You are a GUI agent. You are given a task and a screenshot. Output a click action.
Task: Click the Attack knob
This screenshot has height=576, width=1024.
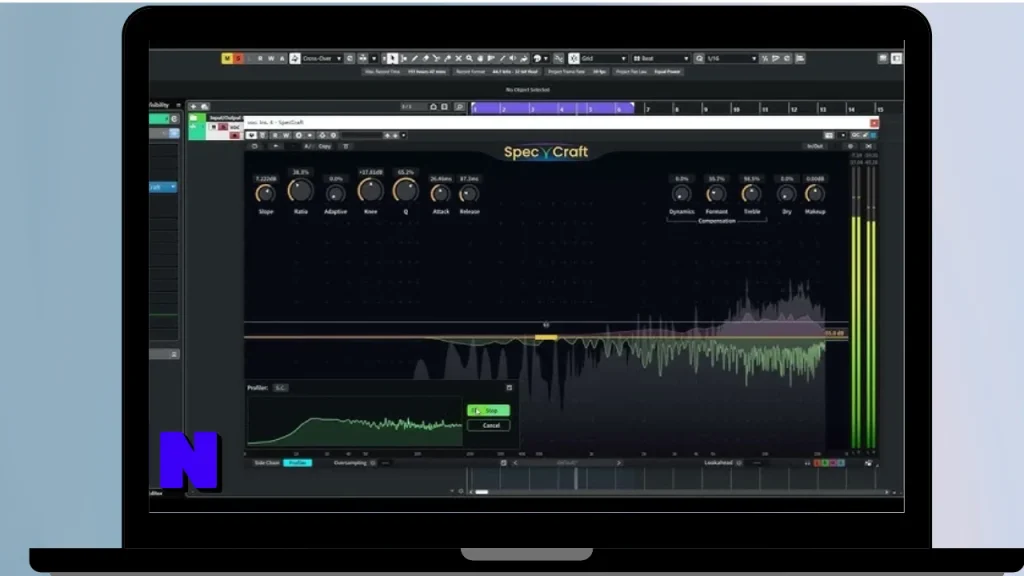(x=440, y=194)
